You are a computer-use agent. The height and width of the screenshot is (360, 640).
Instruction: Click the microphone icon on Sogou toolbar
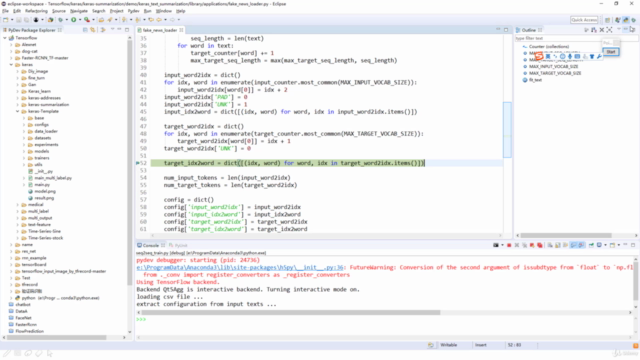570,56
